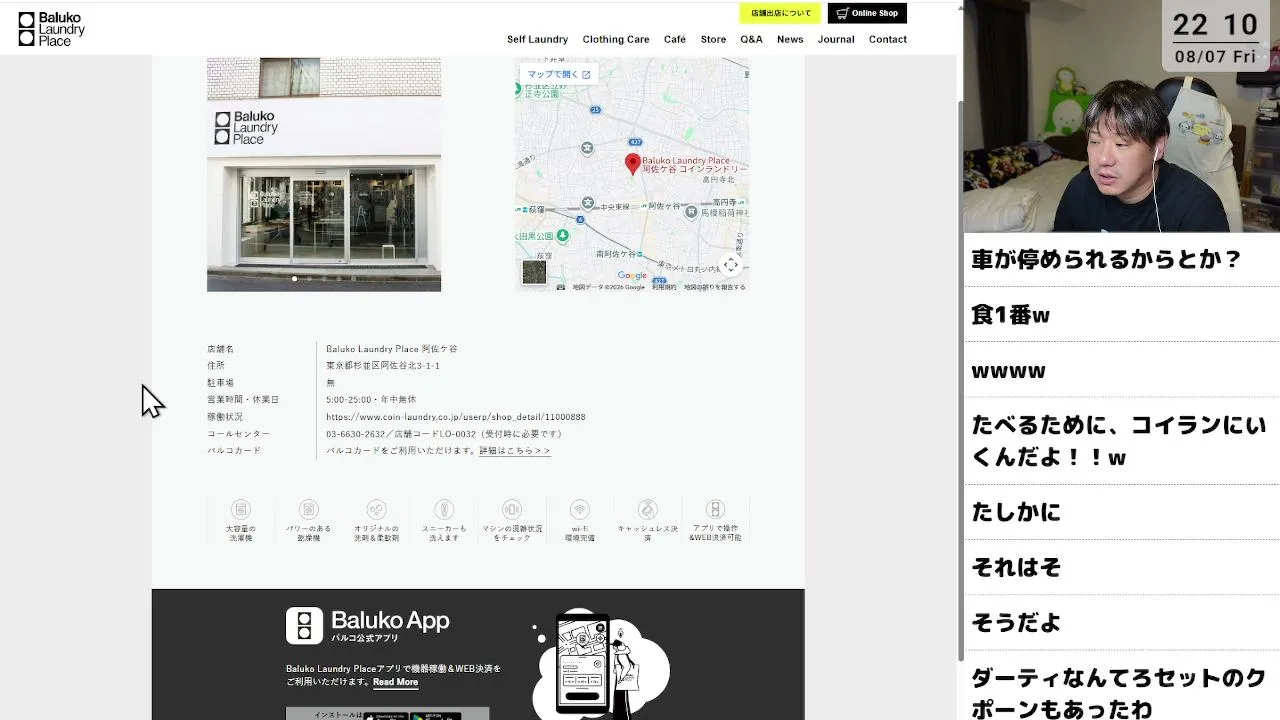Click the yellow 店舗出店について button
The image size is (1280, 720).
[780, 13]
